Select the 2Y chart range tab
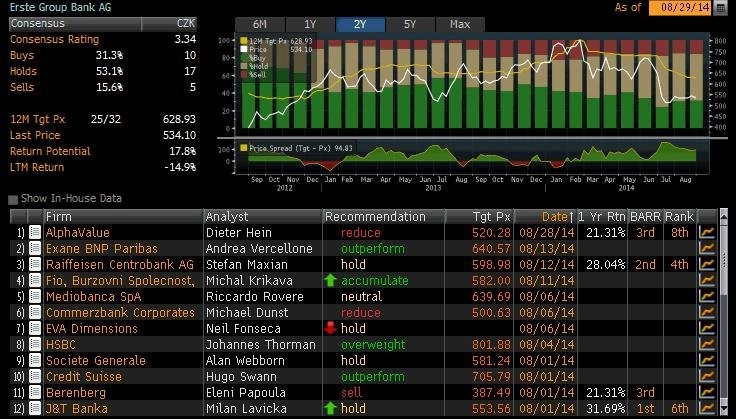Viewport: 736px width, 419px height. point(360,24)
